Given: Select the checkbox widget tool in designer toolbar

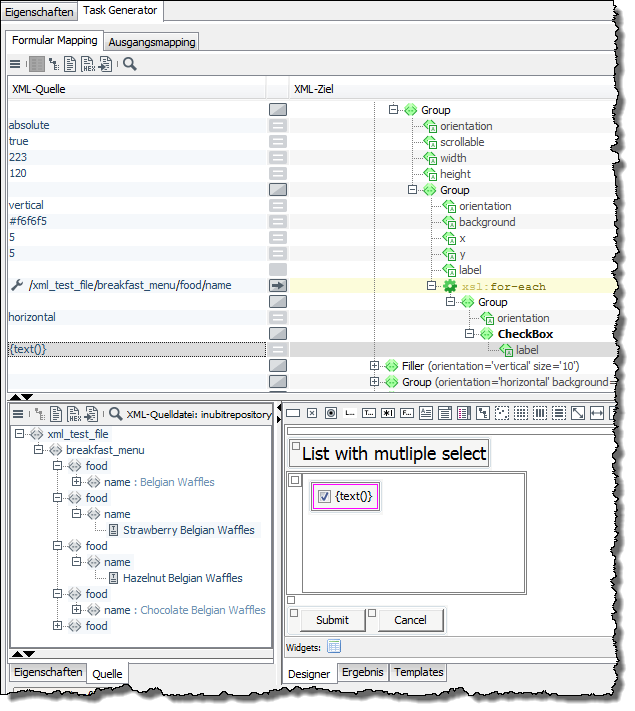Looking at the screenshot, I should tap(312, 413).
